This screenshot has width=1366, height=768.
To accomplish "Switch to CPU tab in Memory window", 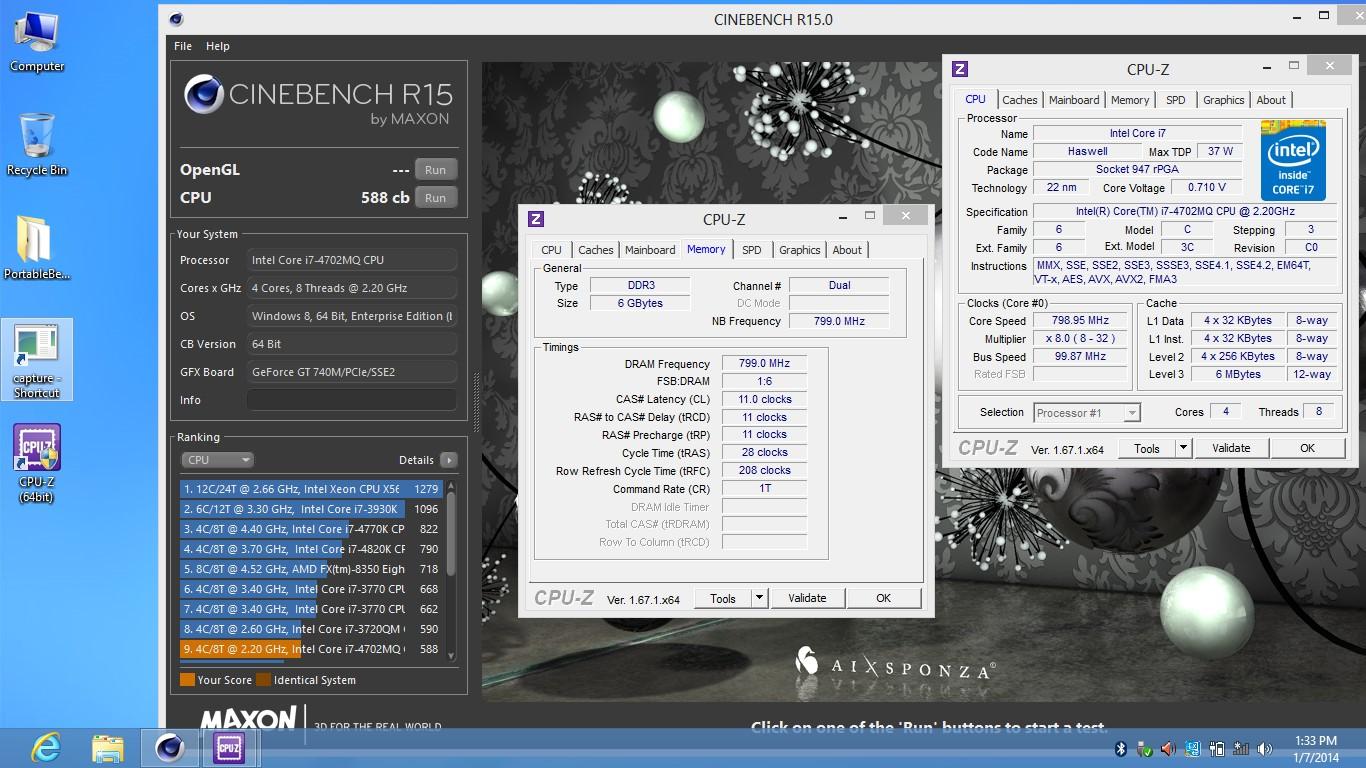I will pyautogui.click(x=552, y=250).
